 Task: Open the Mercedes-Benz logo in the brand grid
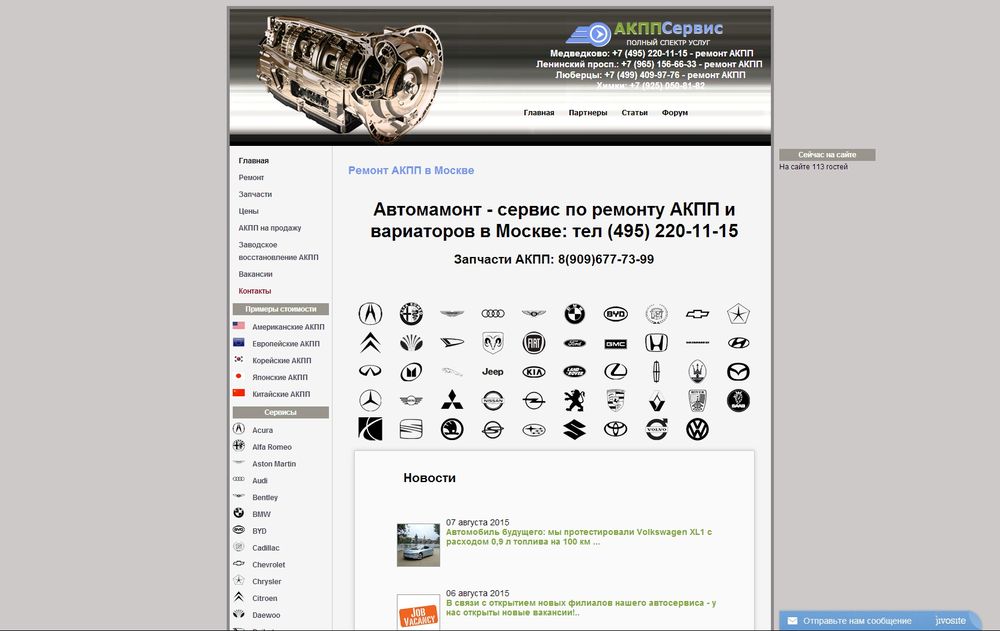pos(370,400)
